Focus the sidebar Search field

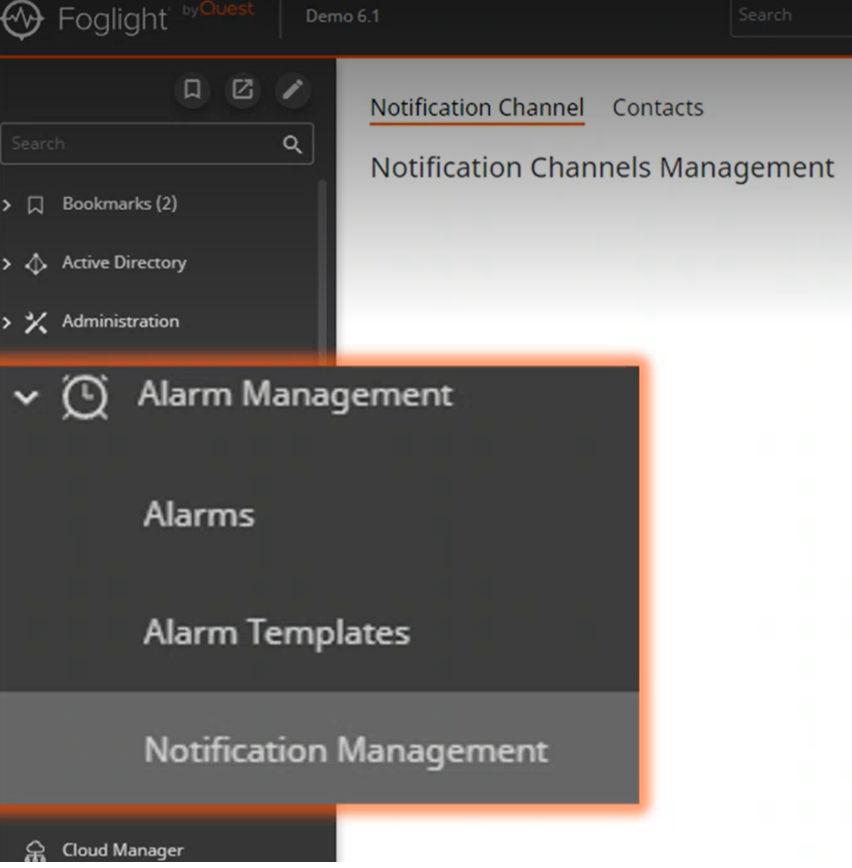pyautogui.click(x=157, y=144)
